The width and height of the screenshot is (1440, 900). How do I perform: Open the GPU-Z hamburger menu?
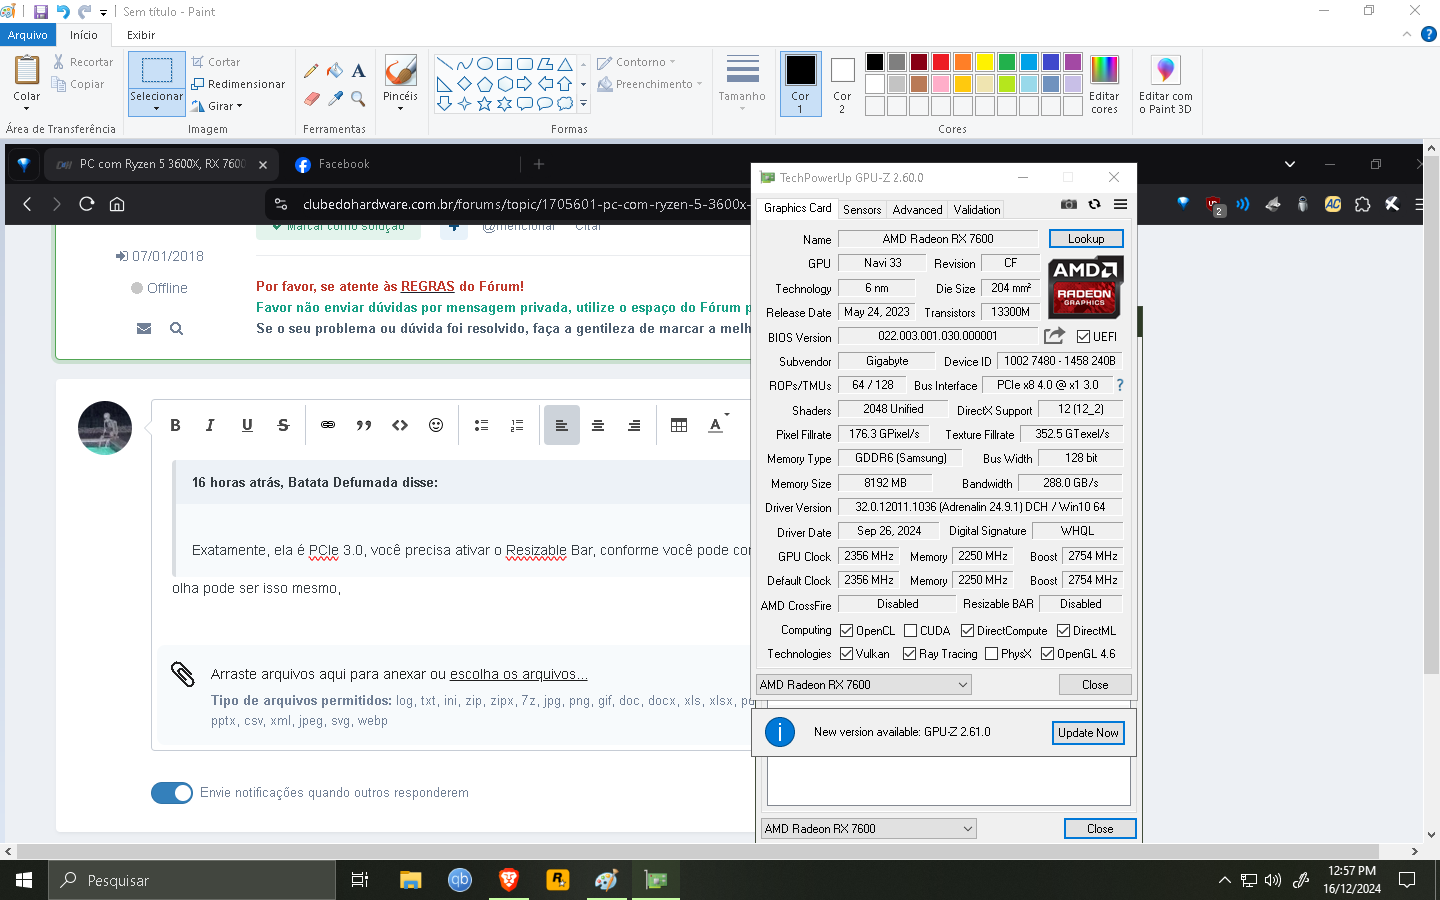pos(1120,204)
